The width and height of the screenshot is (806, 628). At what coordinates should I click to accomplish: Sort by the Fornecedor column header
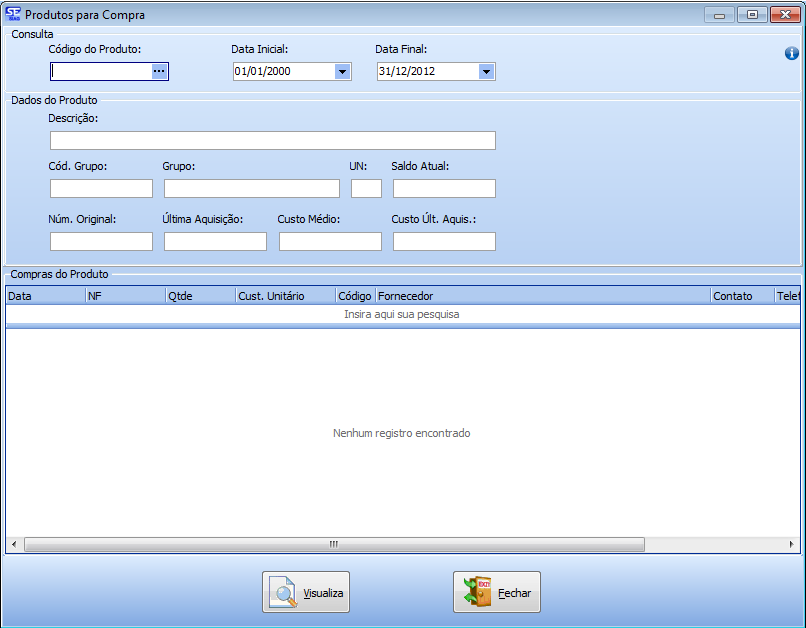pos(542,296)
